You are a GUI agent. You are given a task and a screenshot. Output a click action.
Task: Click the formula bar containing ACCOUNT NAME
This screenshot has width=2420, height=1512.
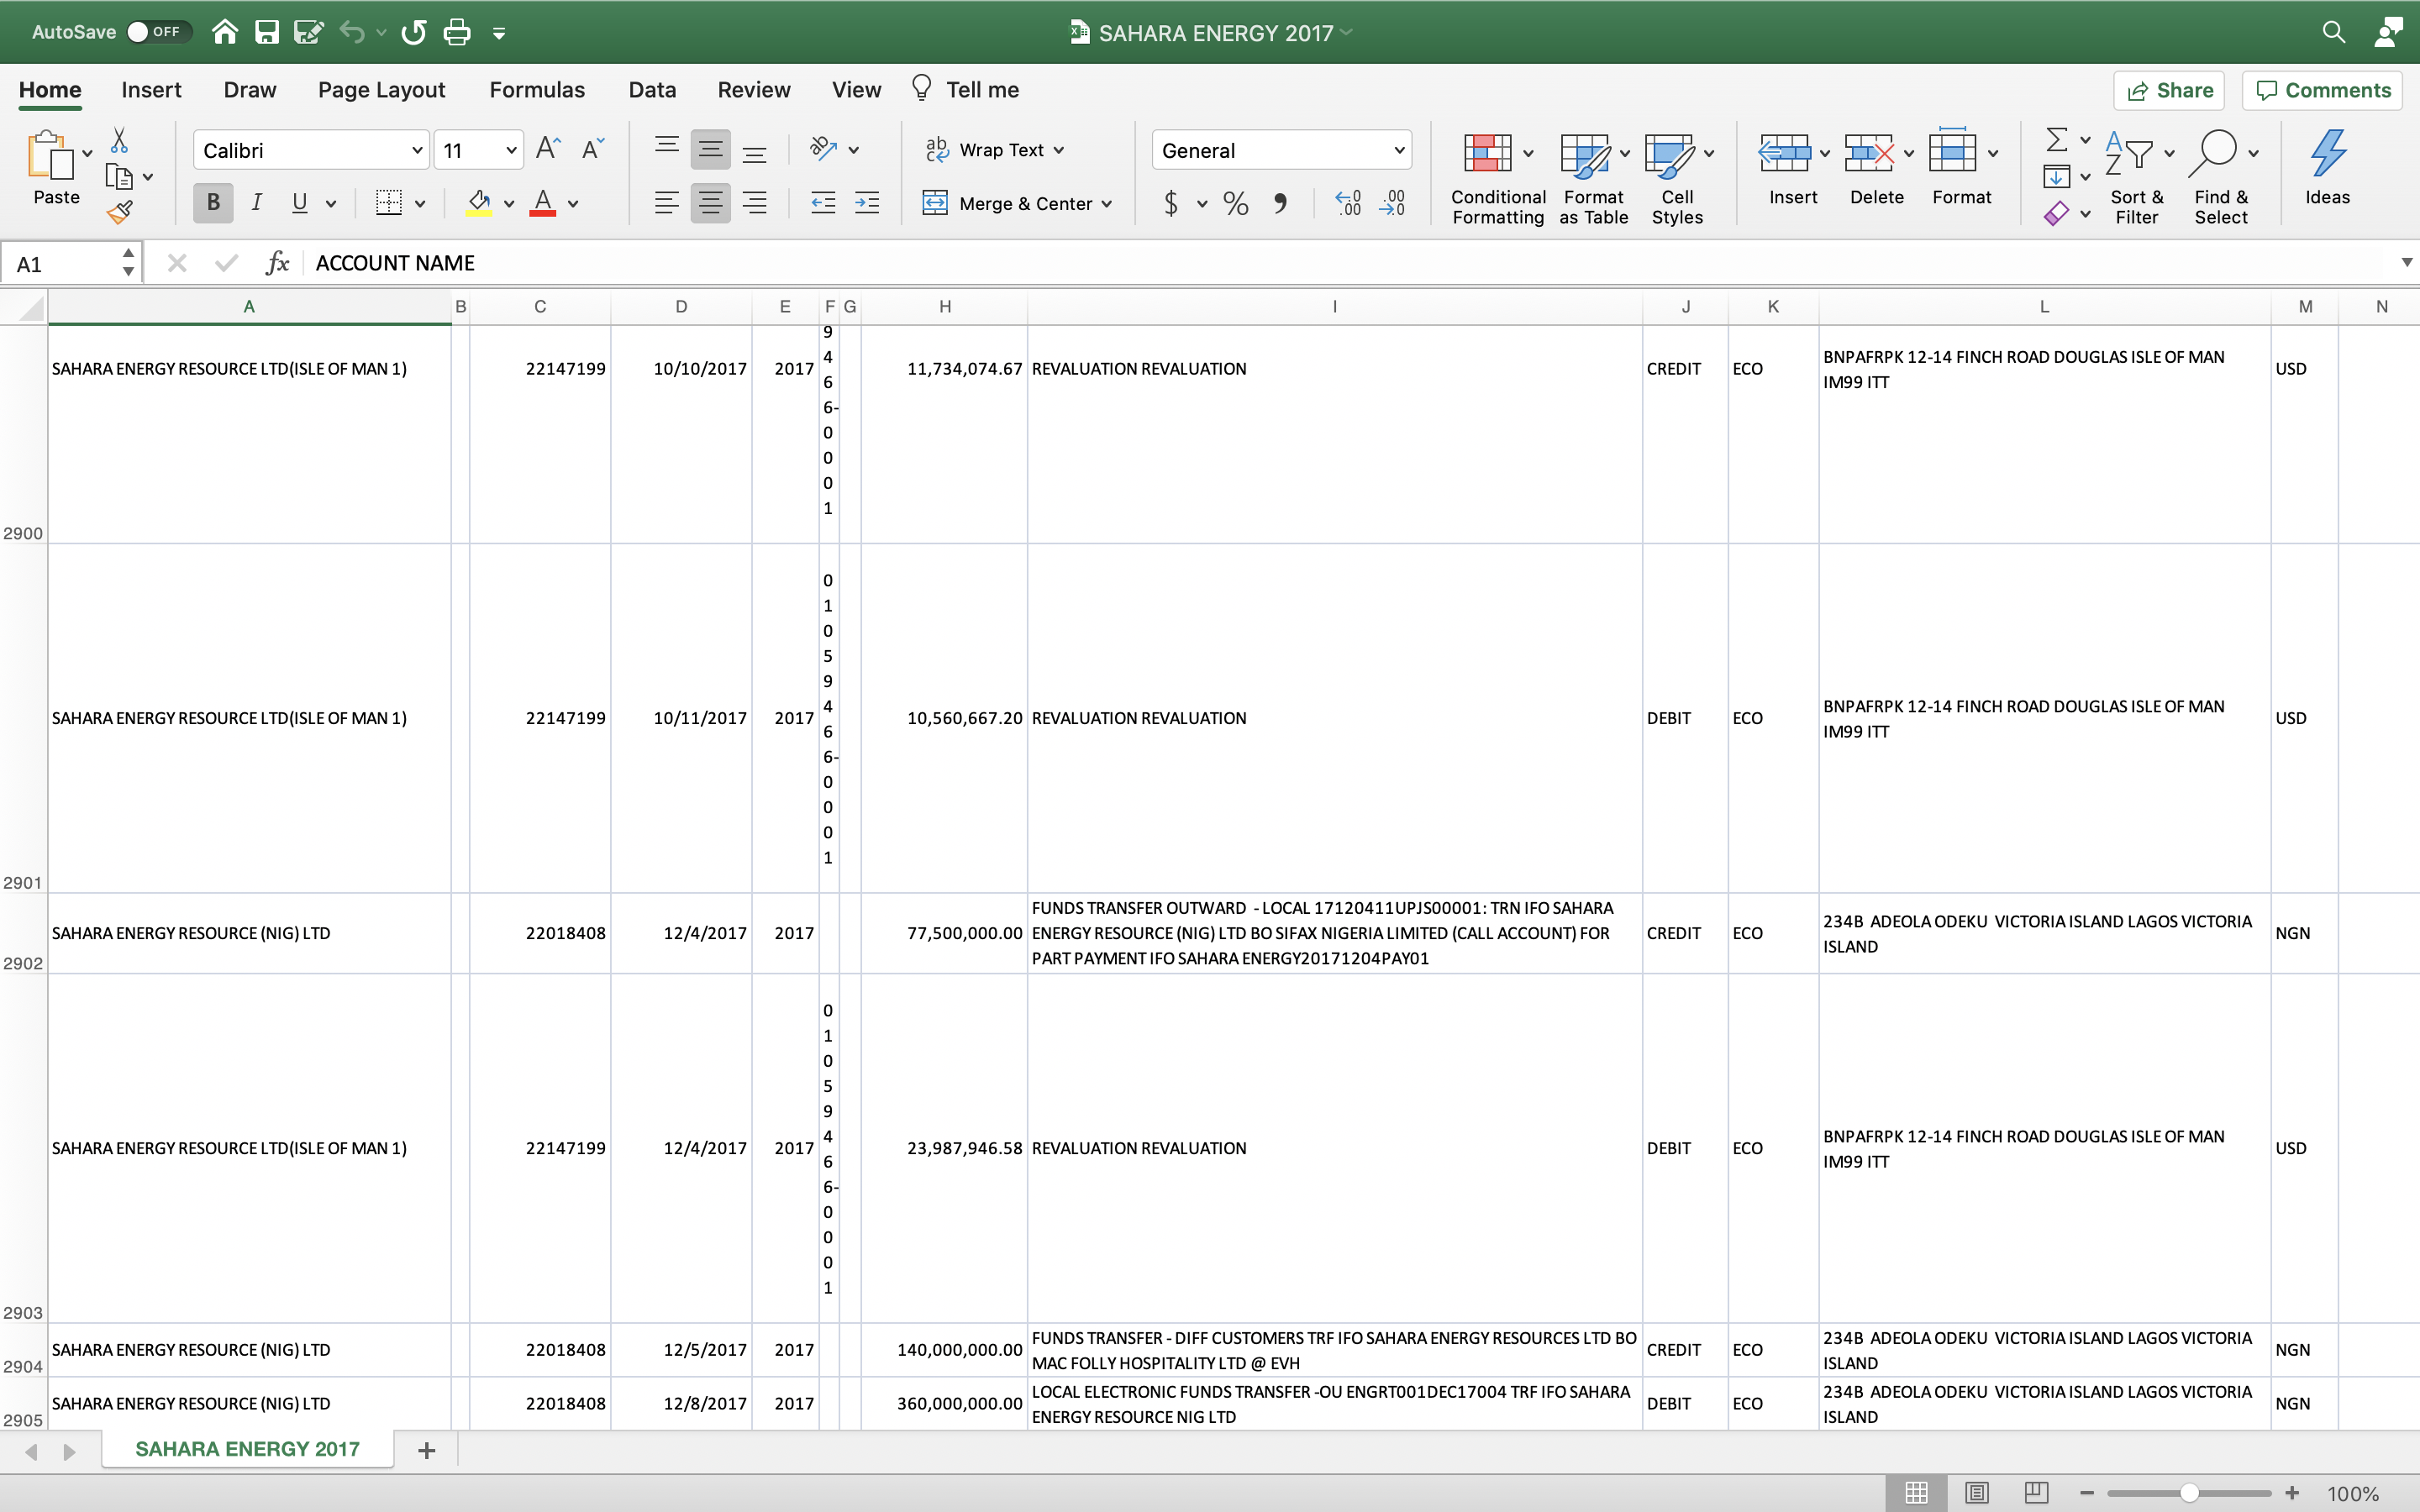[1350, 263]
